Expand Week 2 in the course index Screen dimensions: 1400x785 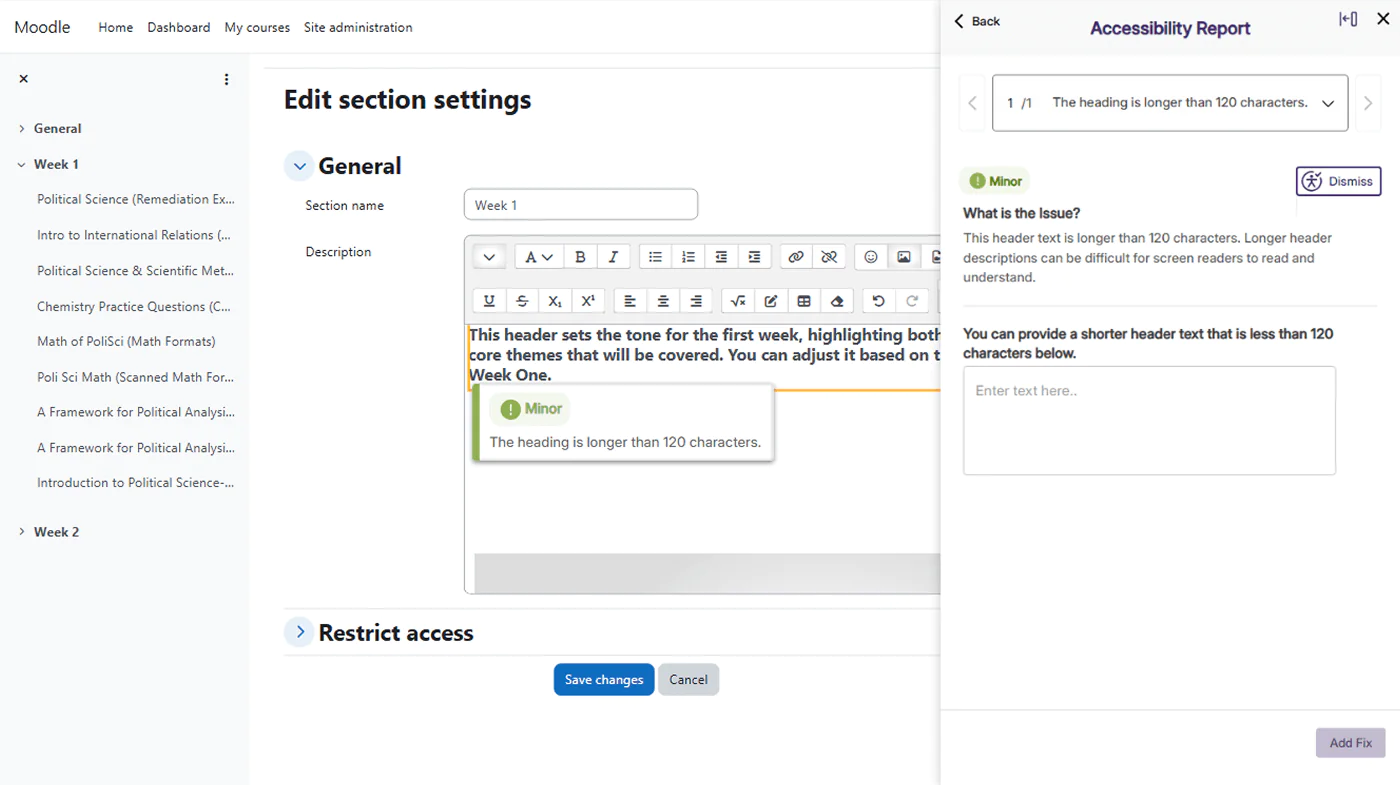22,532
